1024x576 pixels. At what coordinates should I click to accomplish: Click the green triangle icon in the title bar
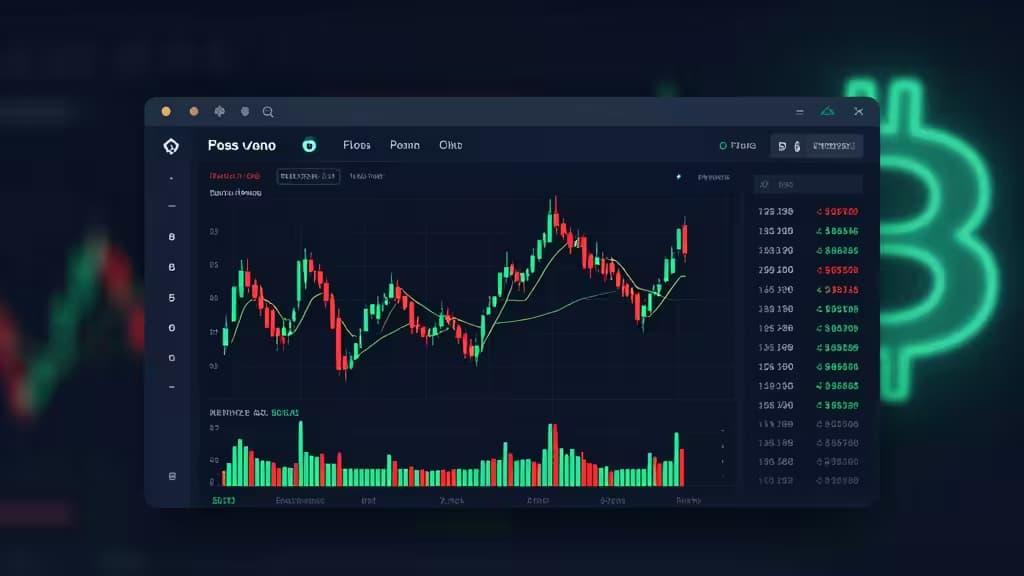pyautogui.click(x=827, y=112)
